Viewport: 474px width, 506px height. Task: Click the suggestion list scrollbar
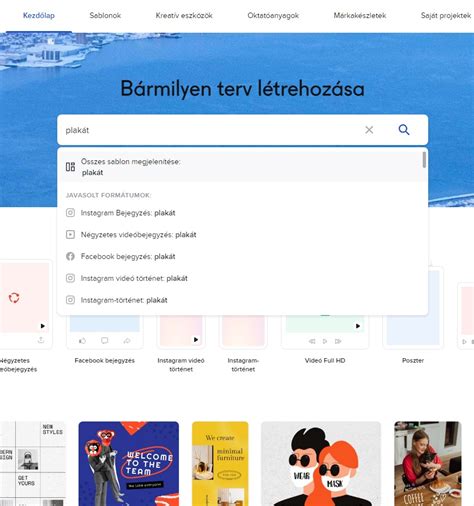[x=424, y=160]
